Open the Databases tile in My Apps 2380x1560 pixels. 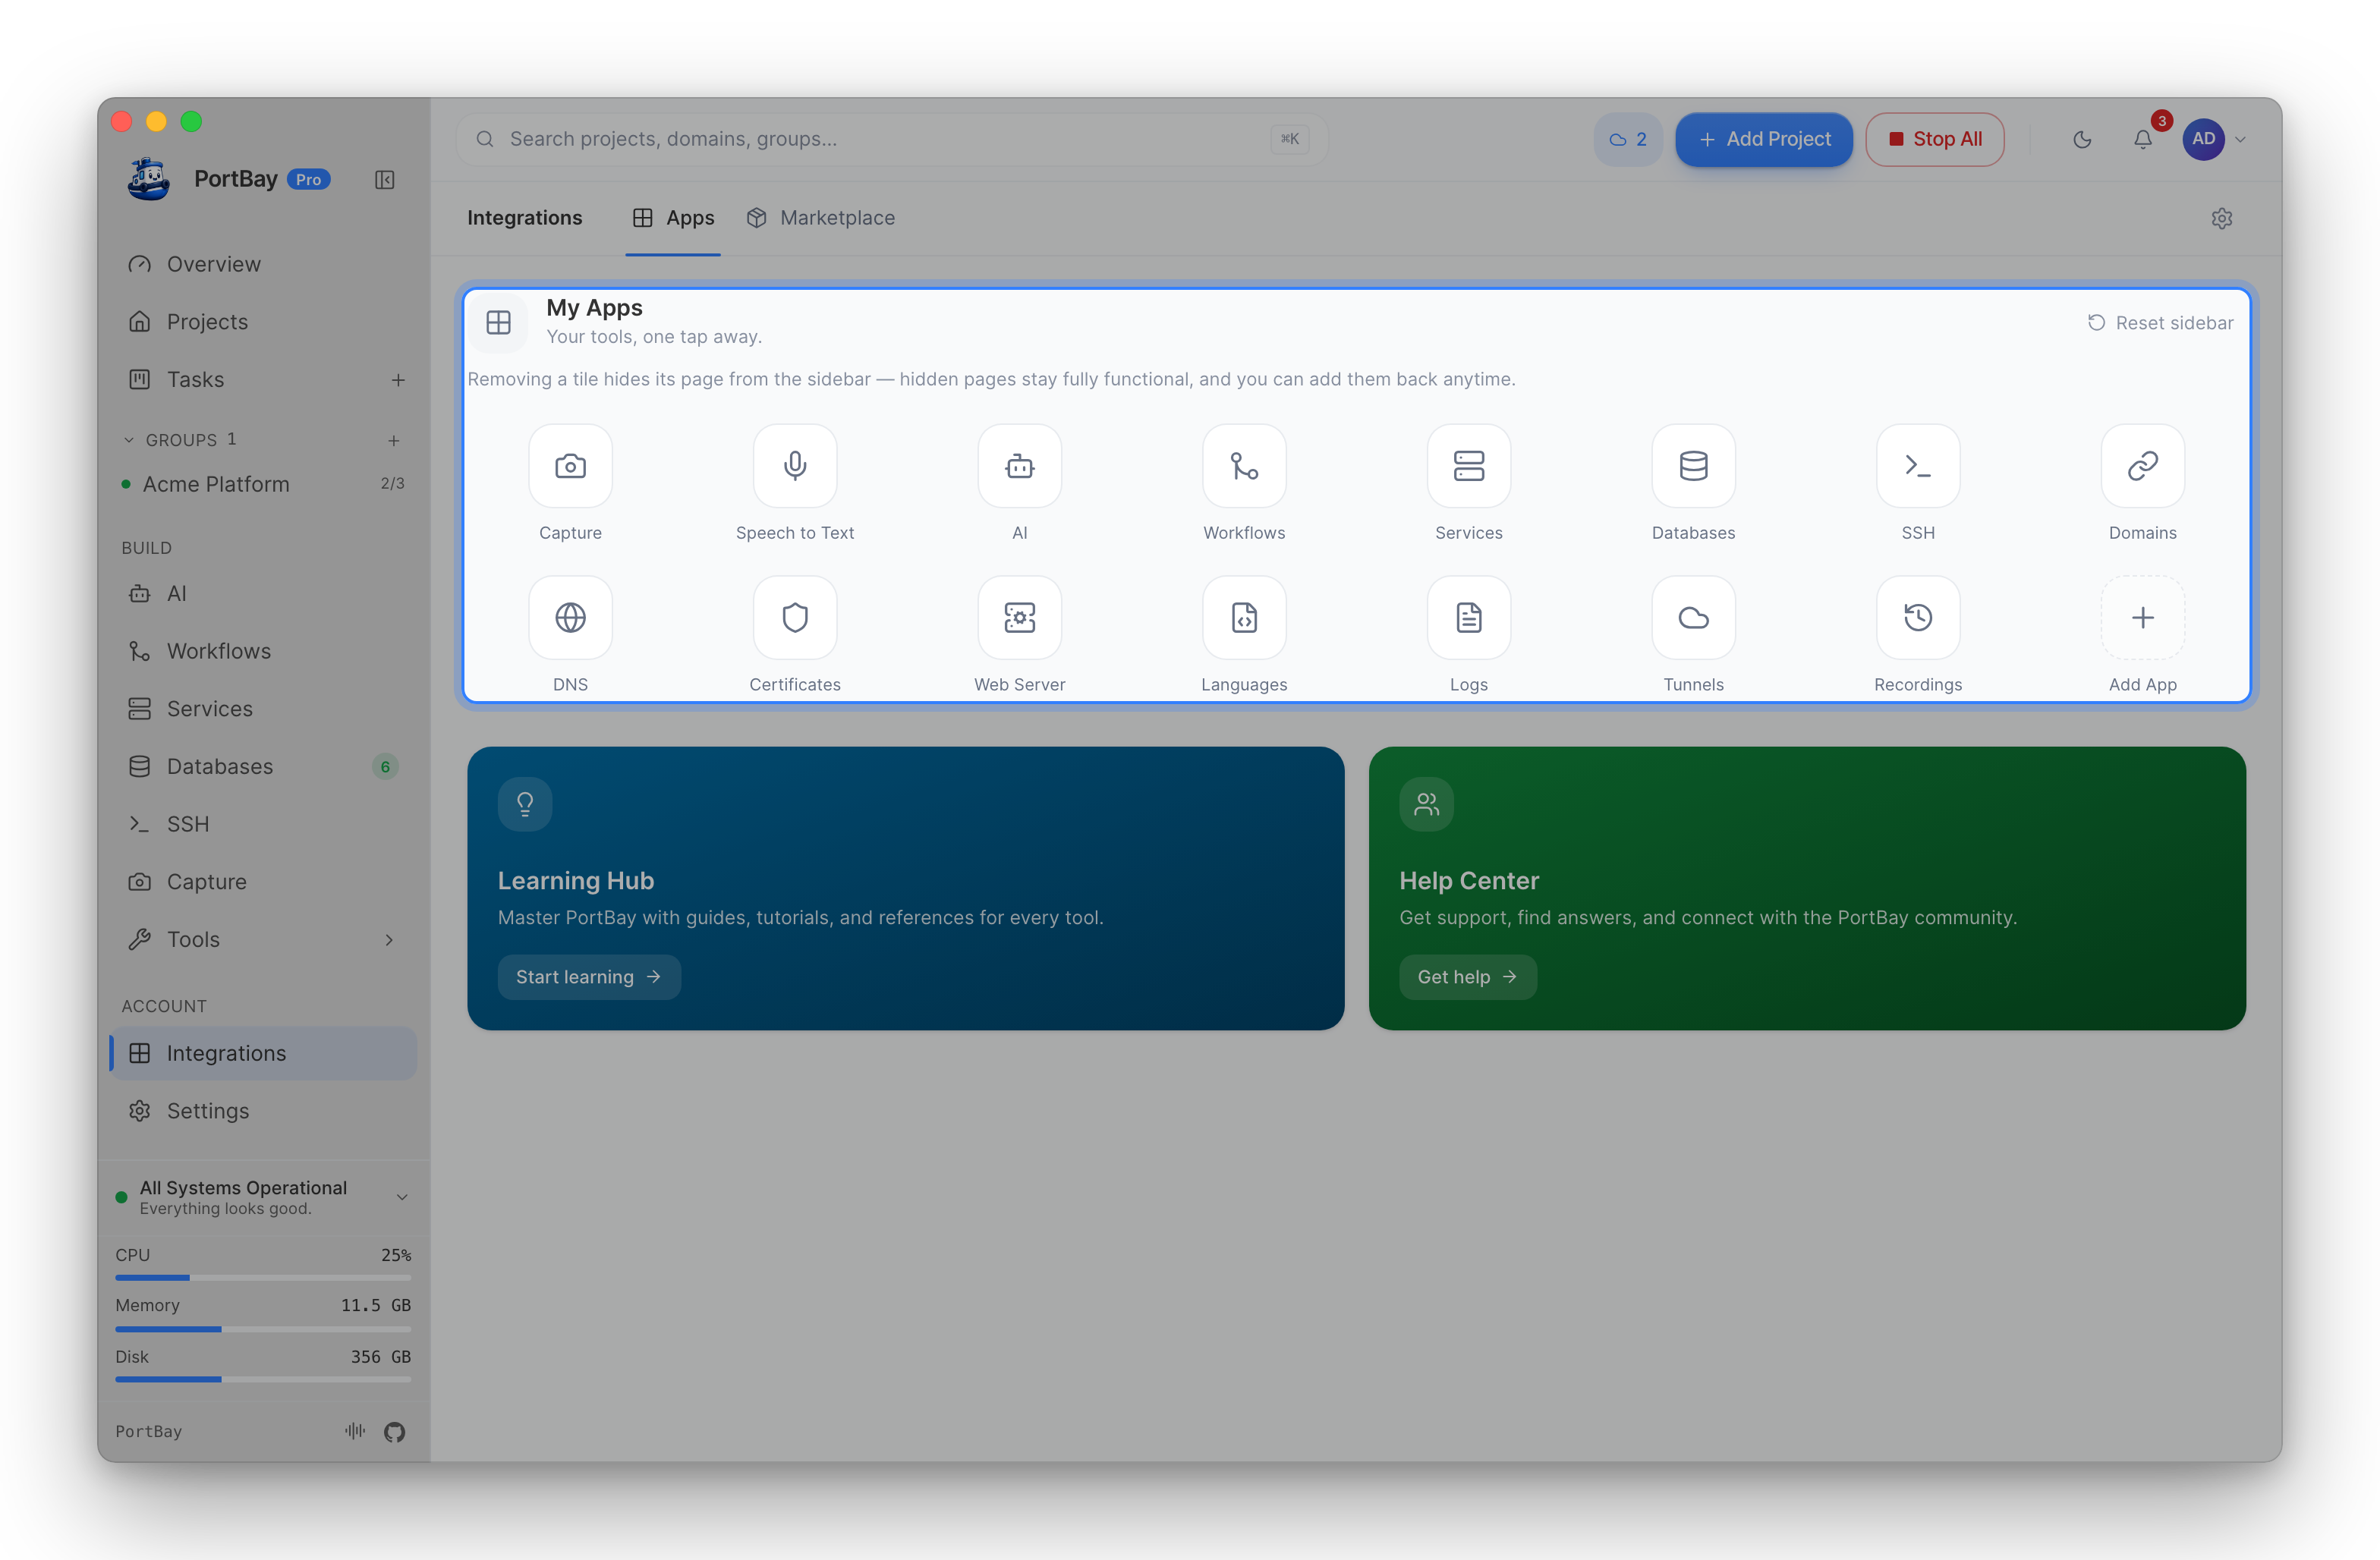(1693, 466)
